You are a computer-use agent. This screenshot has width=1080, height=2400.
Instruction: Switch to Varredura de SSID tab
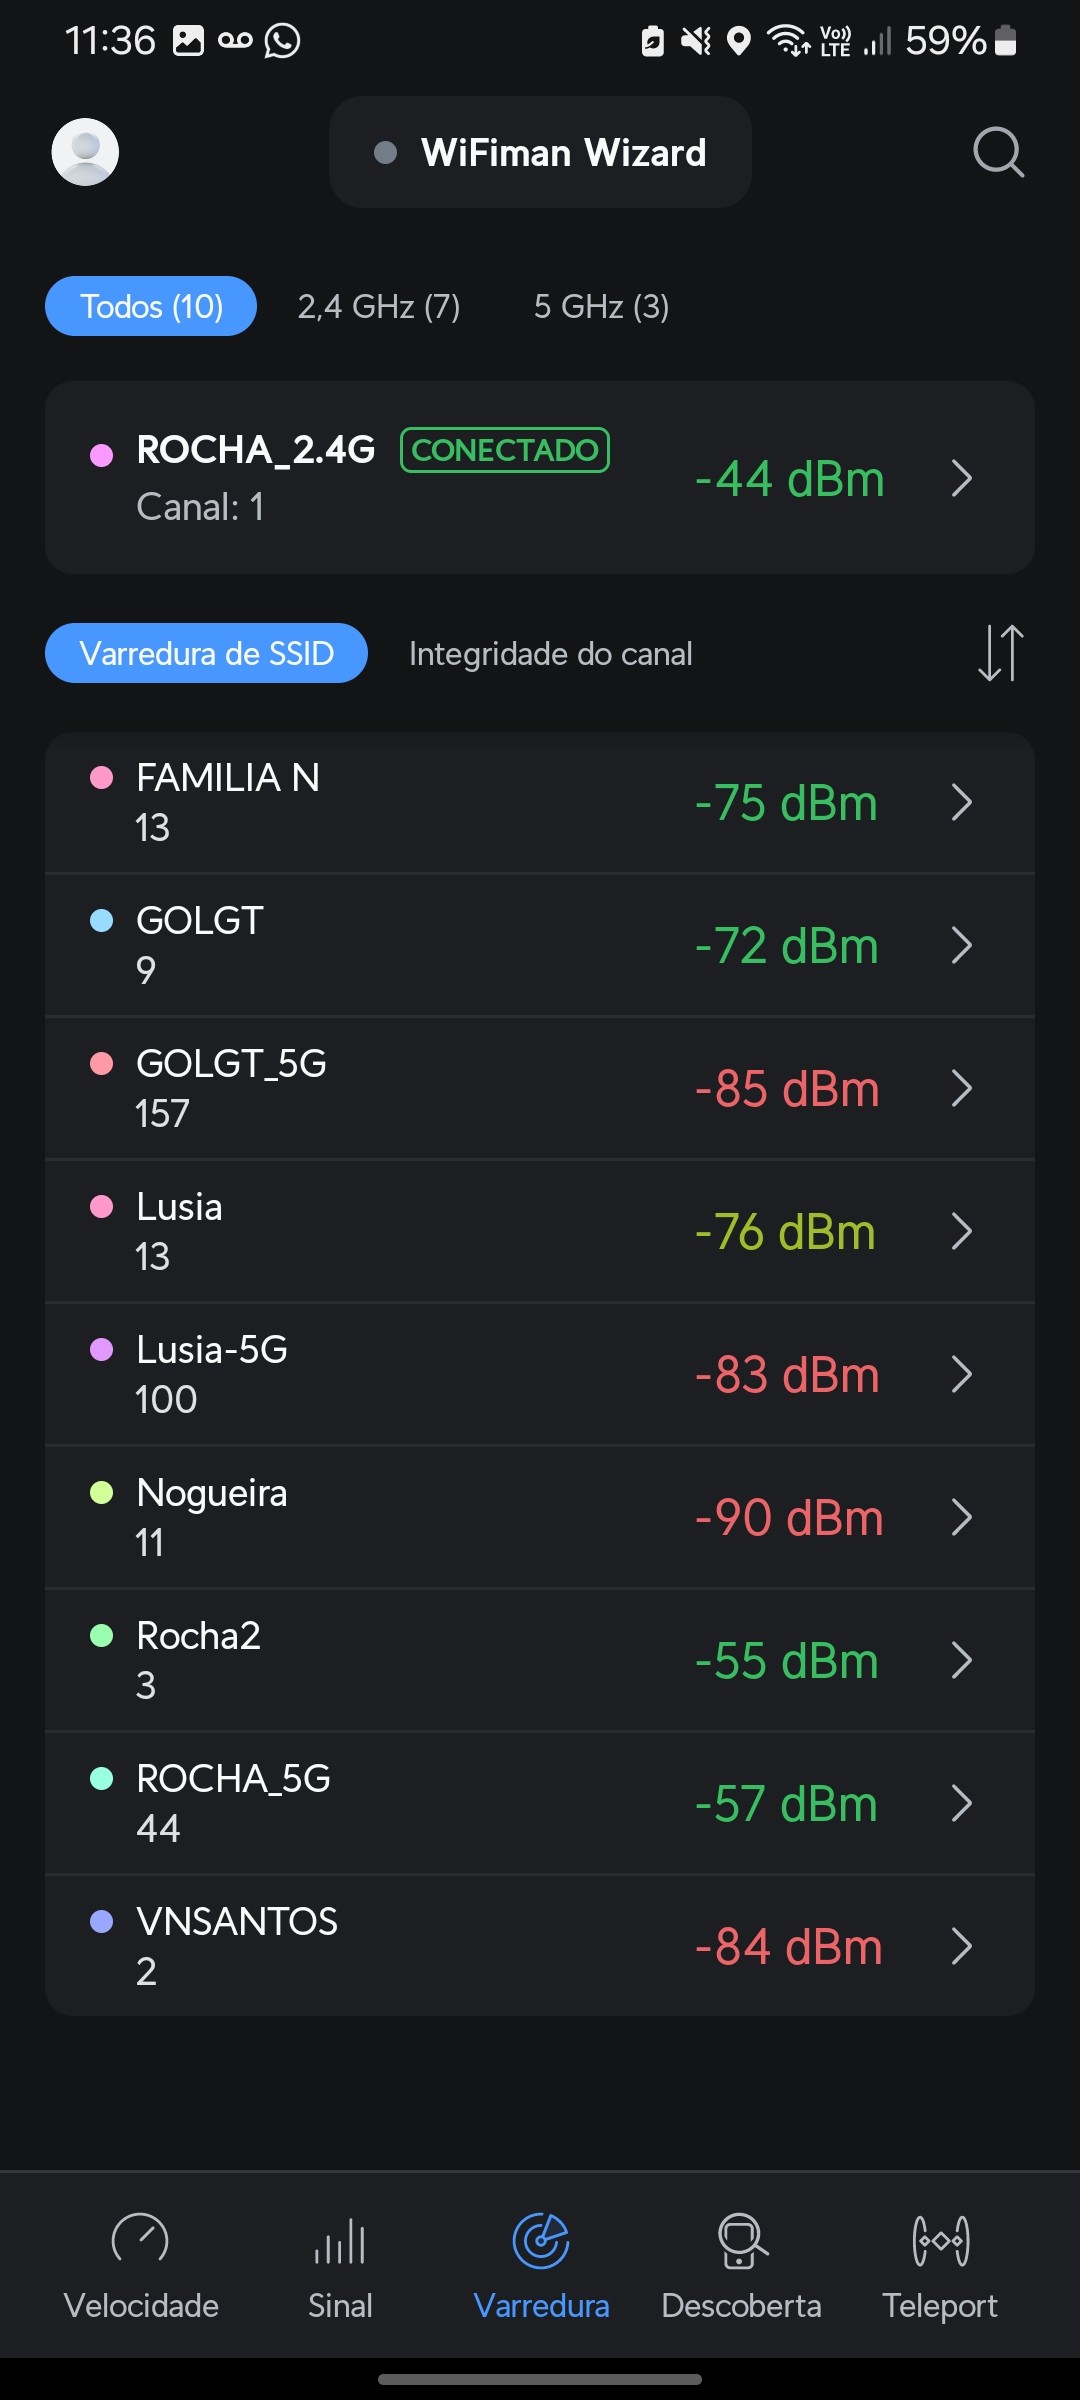(x=206, y=654)
